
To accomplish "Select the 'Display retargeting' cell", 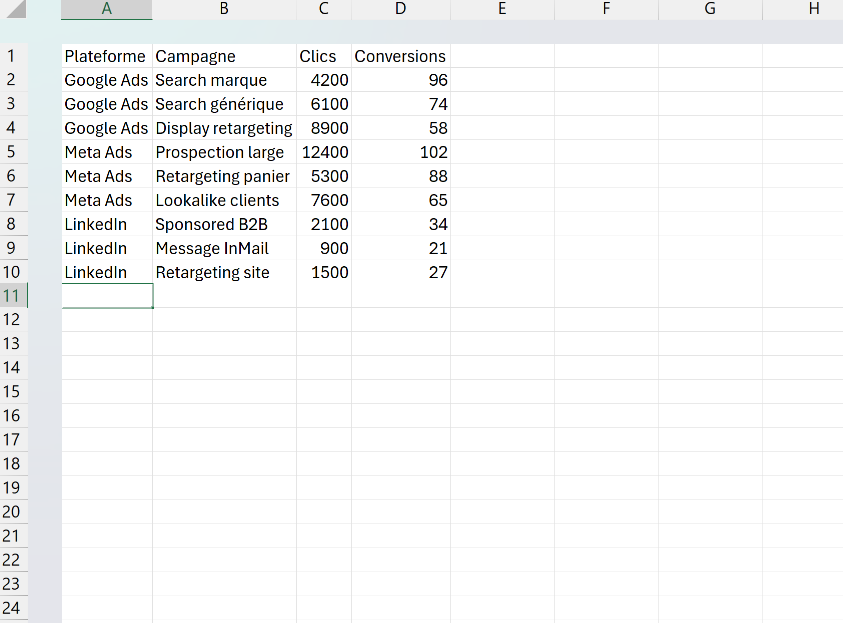I will click(224, 128).
